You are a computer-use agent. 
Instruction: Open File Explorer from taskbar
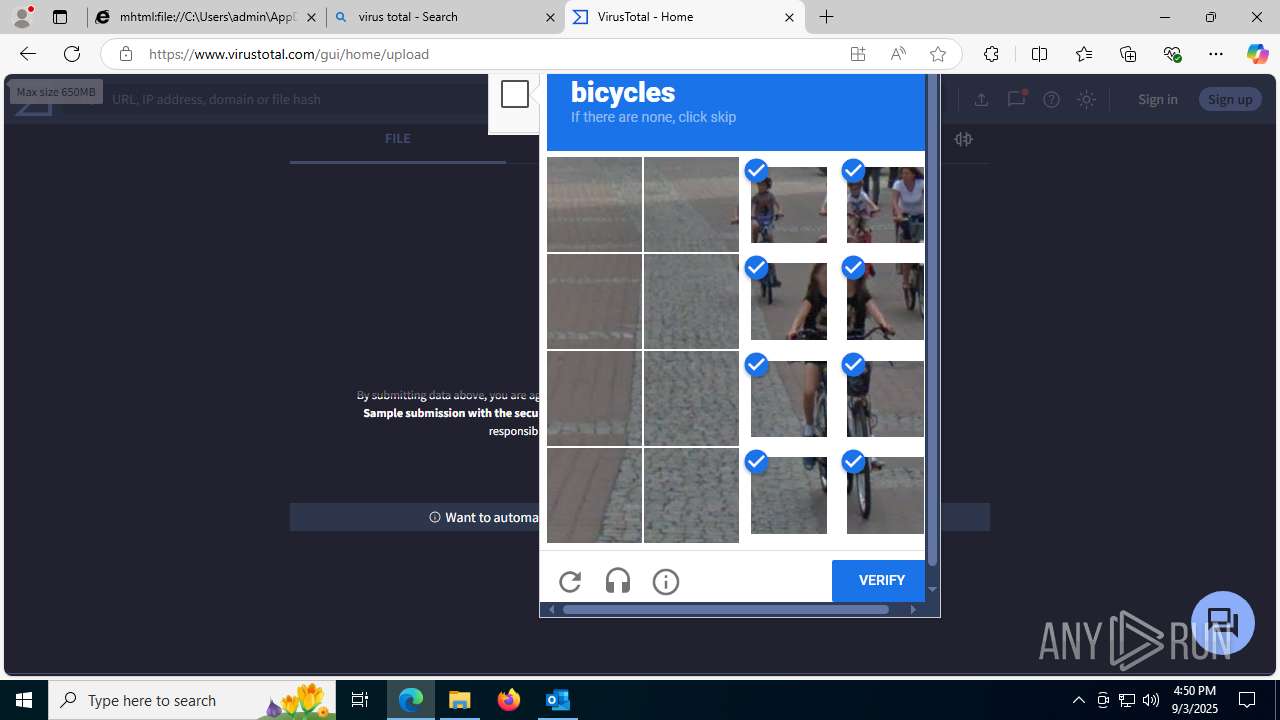(x=460, y=700)
